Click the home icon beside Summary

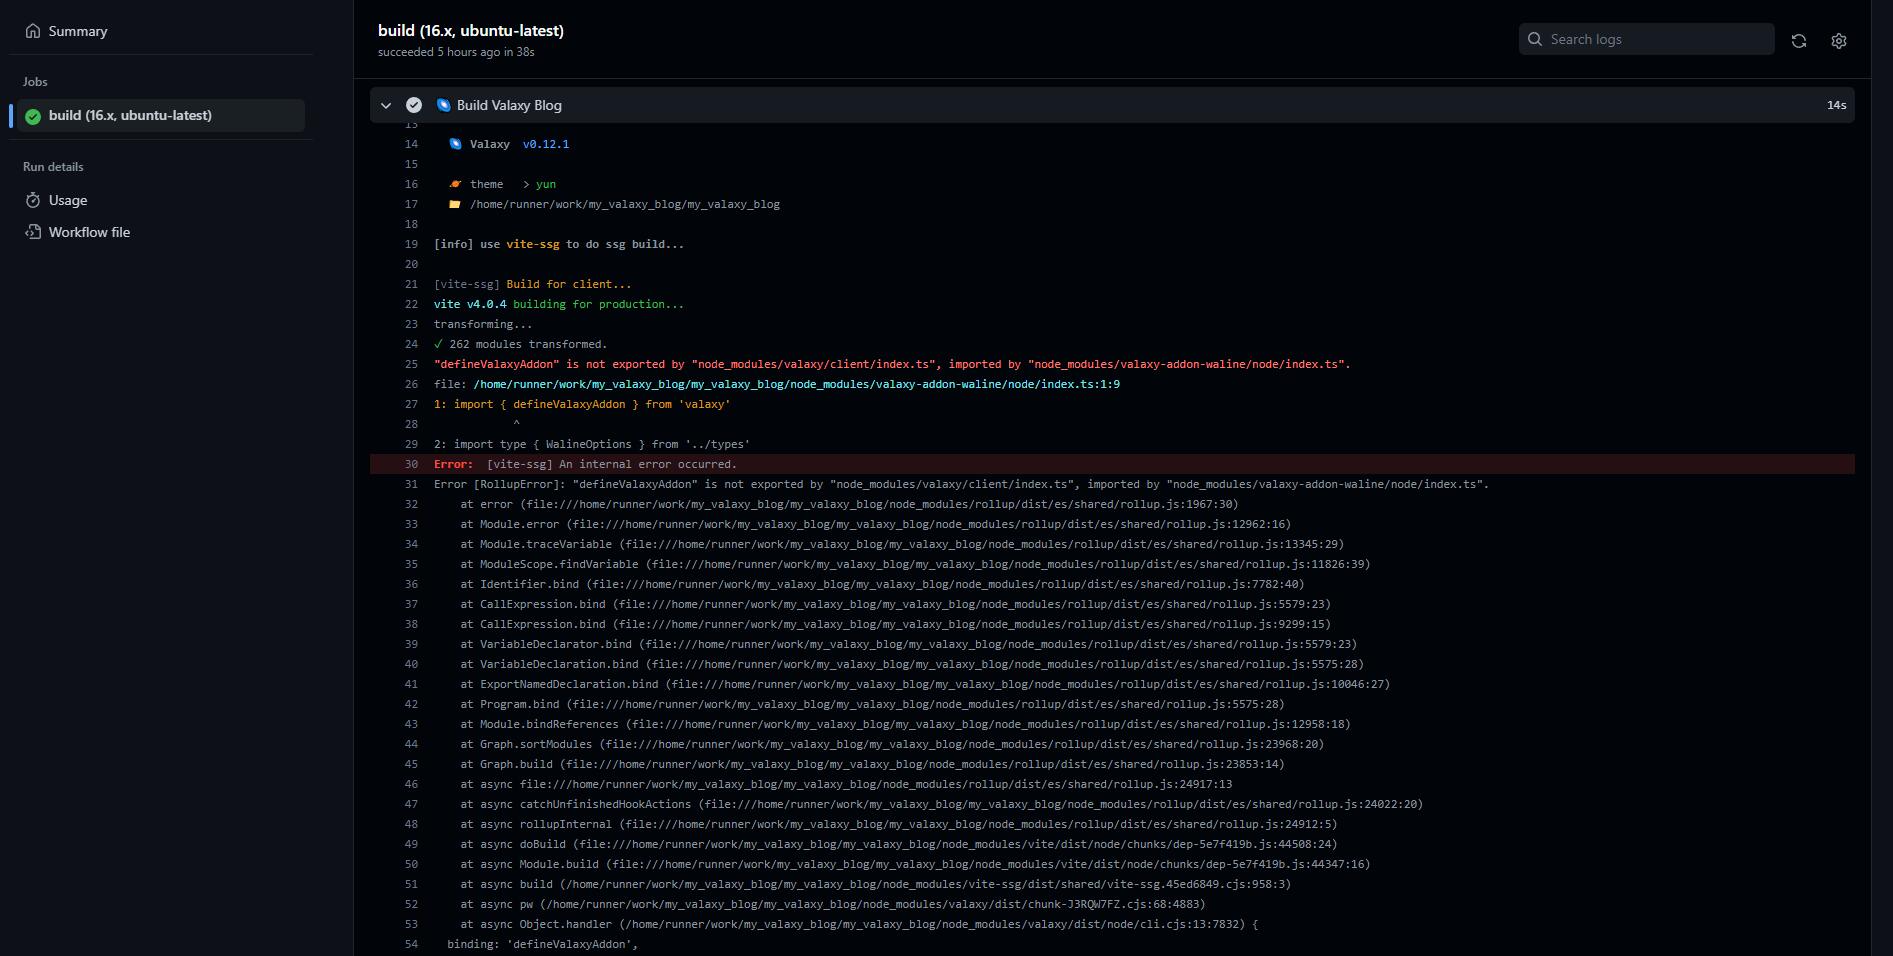coord(33,30)
